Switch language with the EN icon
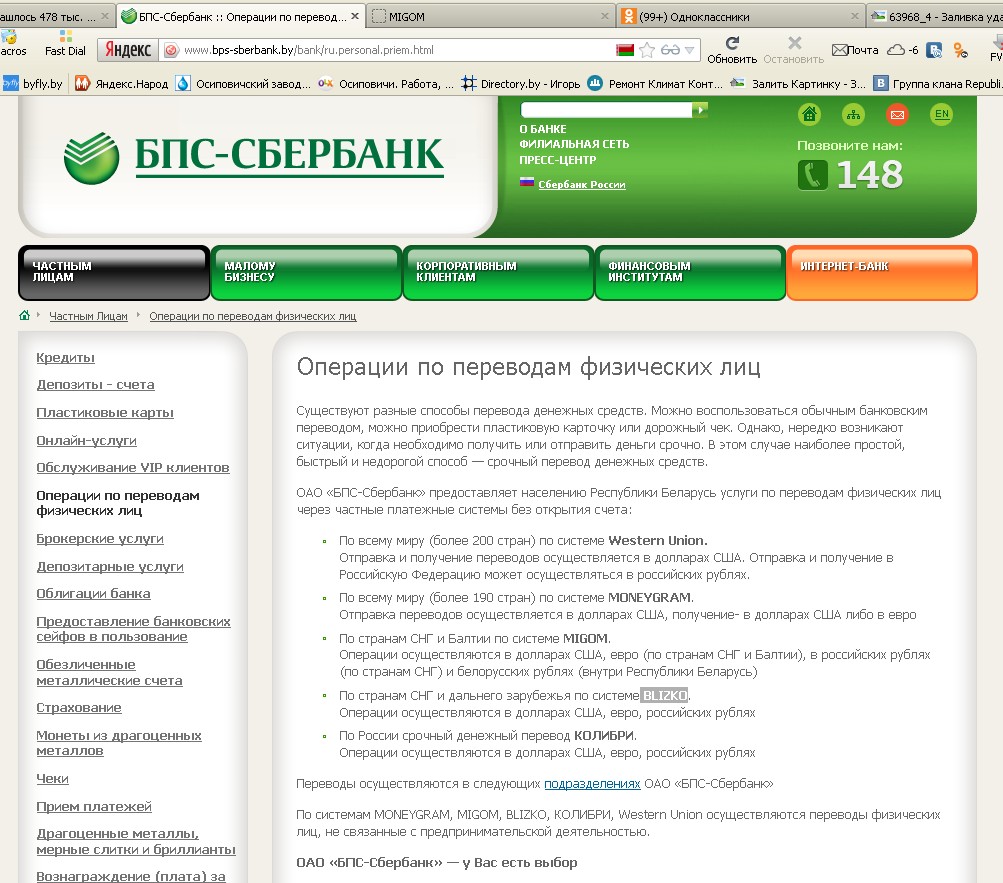The width and height of the screenshot is (1003, 883). coord(942,115)
